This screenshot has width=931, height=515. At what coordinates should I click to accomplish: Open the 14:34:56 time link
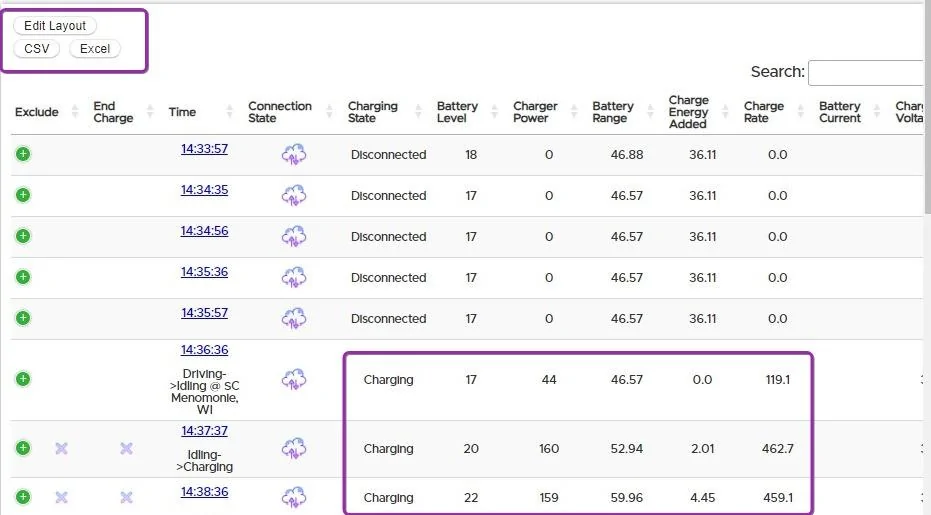click(x=204, y=230)
